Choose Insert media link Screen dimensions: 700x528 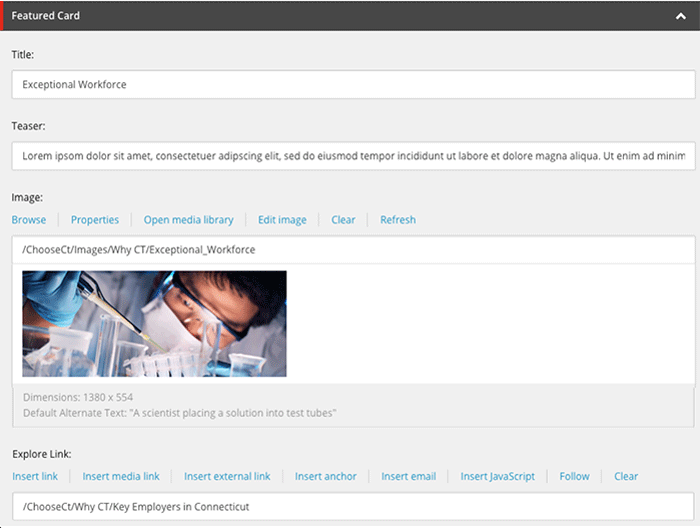click(121, 477)
